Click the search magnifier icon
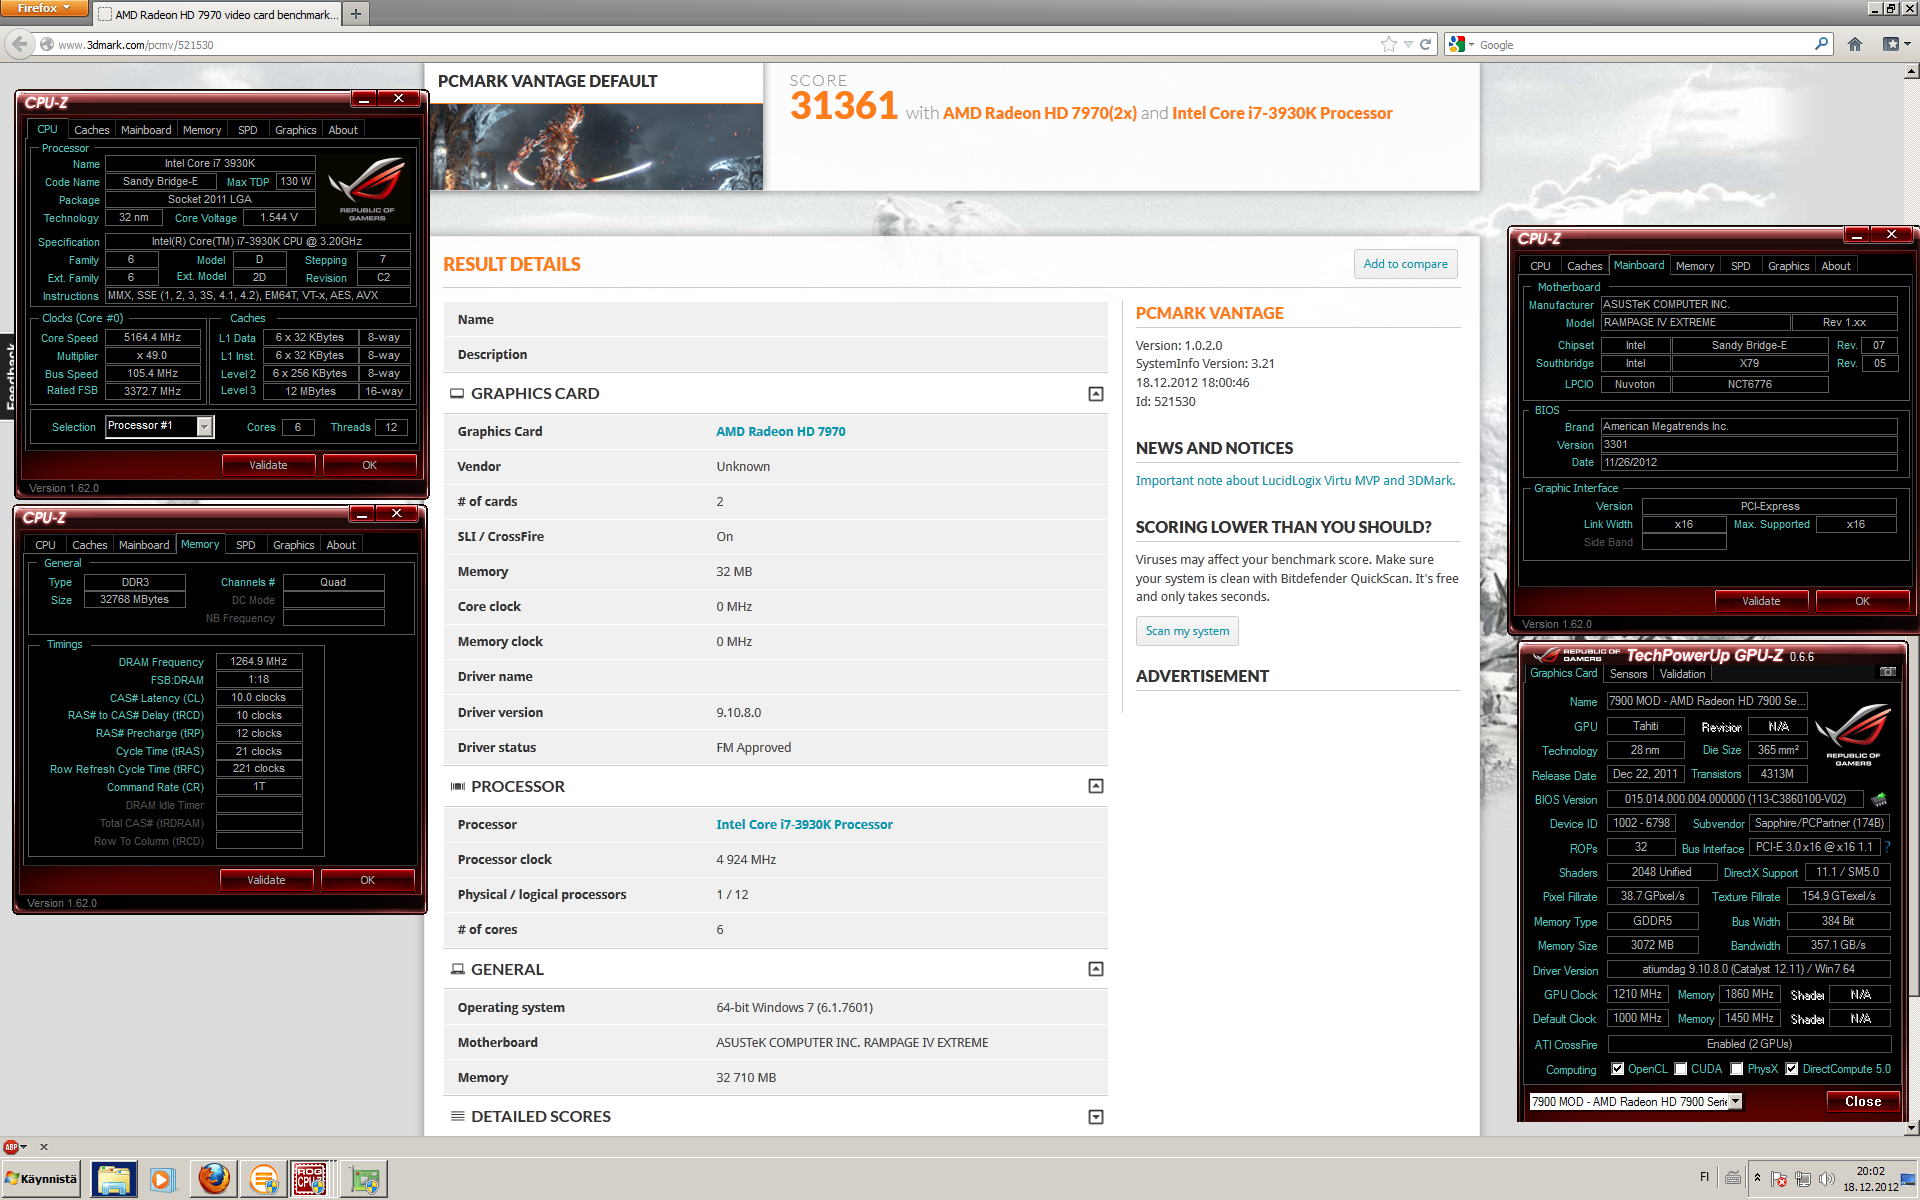1920x1200 pixels. (x=1821, y=44)
